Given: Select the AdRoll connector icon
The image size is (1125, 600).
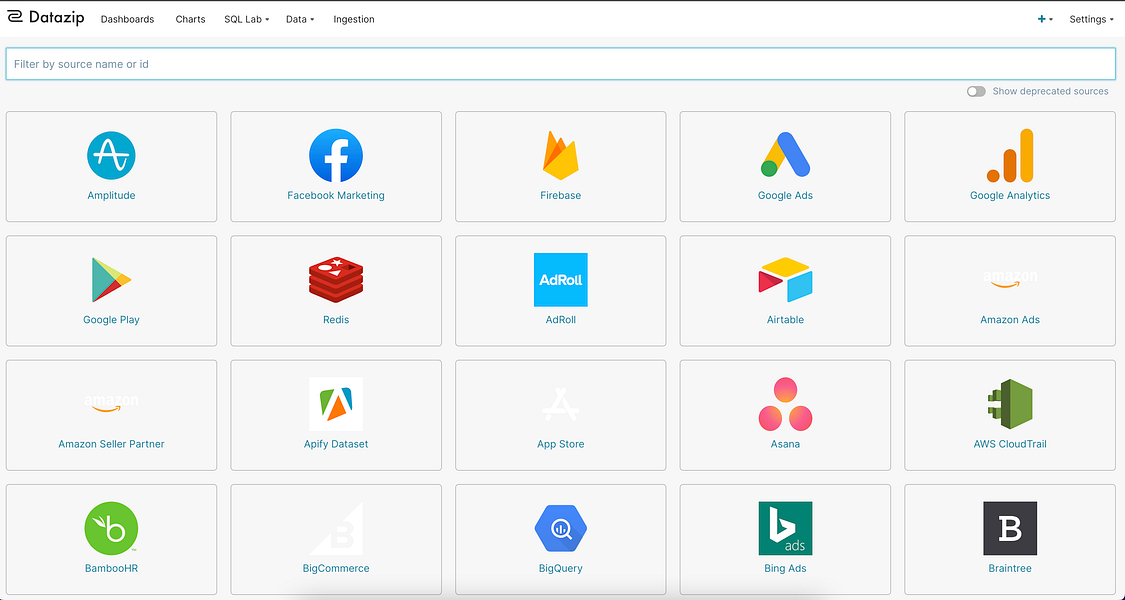Looking at the screenshot, I should [x=560, y=279].
